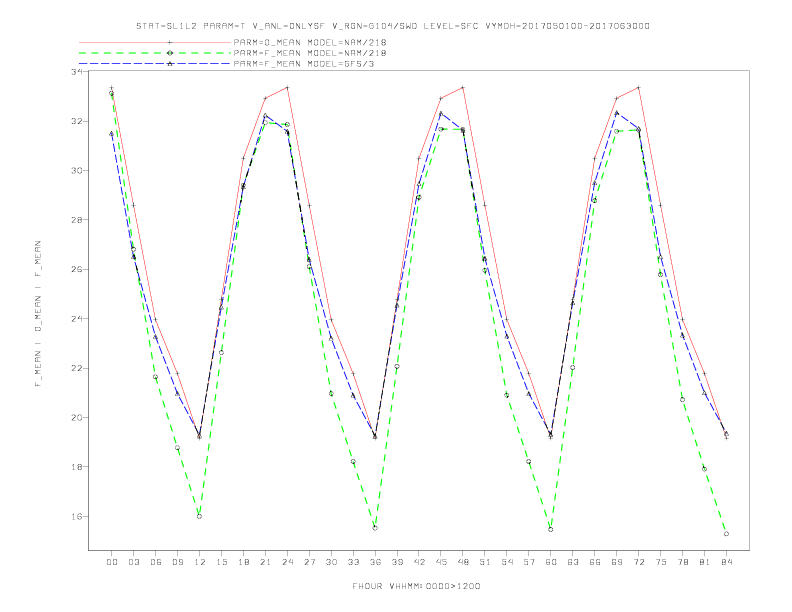The width and height of the screenshot is (792, 612).
Task: Click green circle data point at hour 60 minimum
Action: click(551, 529)
